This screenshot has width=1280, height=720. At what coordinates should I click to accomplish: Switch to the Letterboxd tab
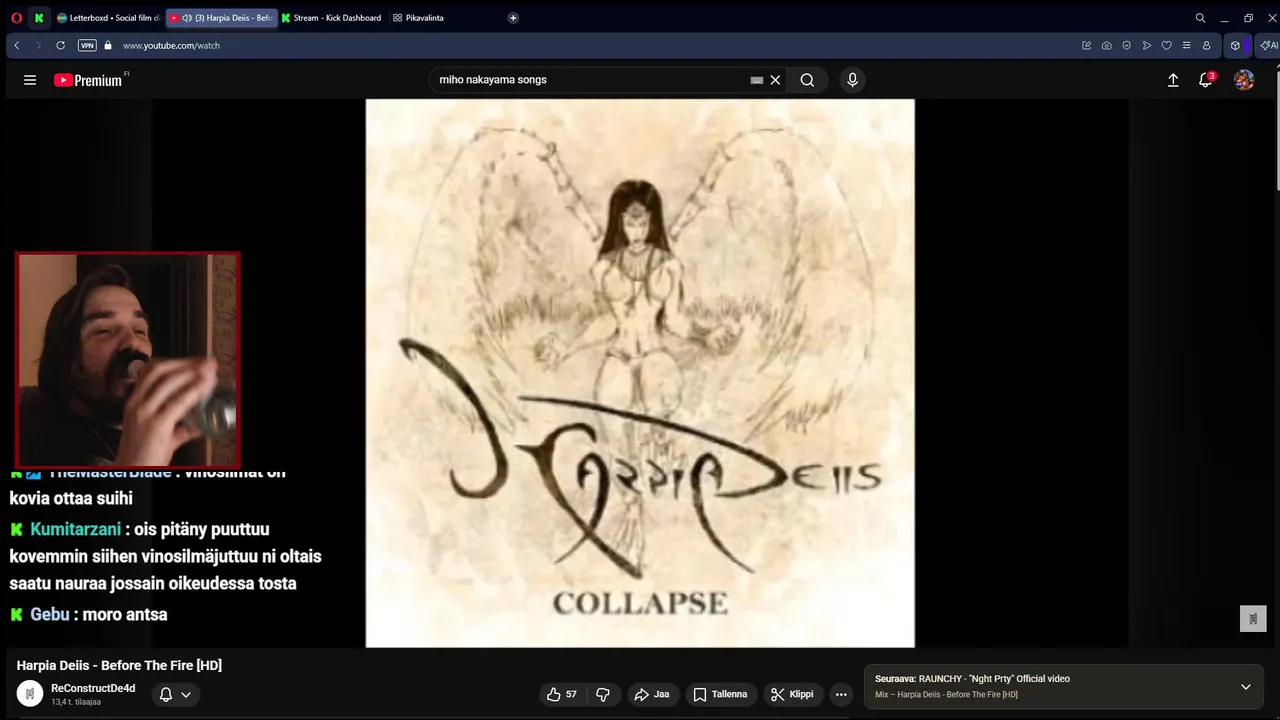[108, 18]
